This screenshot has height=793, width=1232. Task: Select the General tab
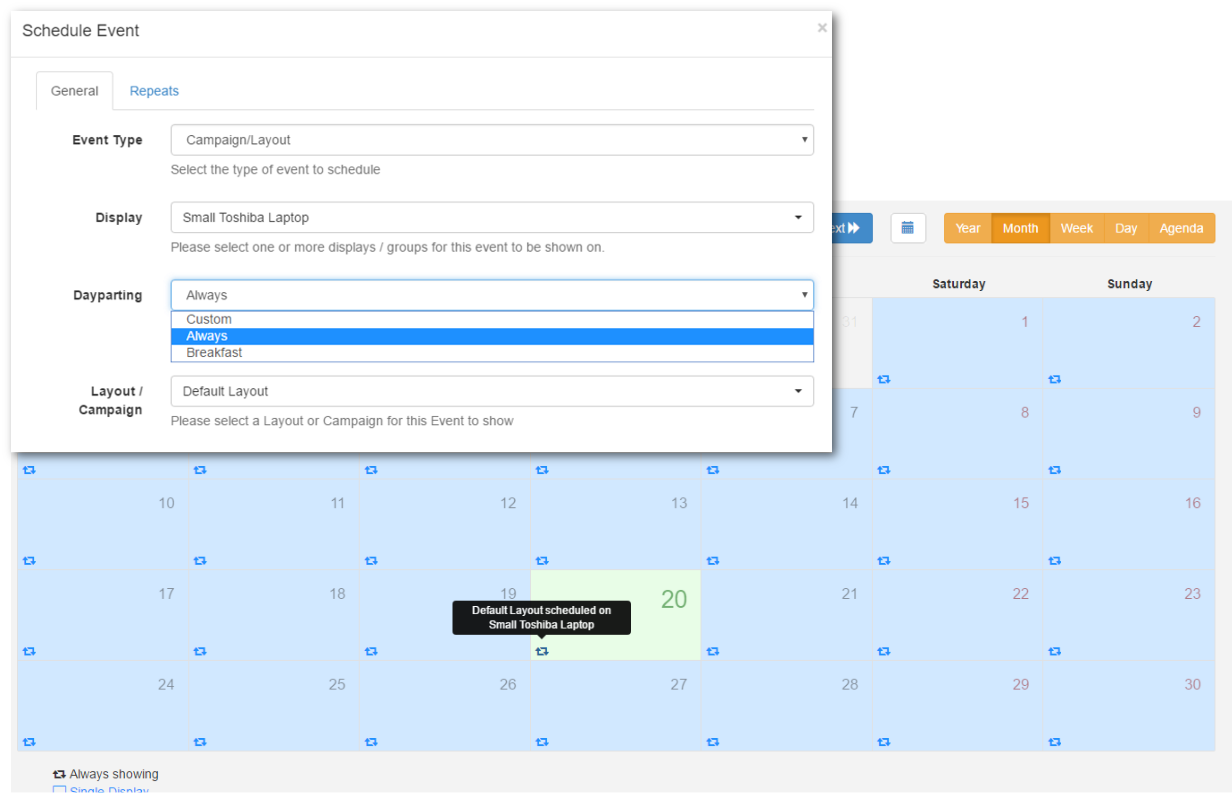[x=75, y=91]
